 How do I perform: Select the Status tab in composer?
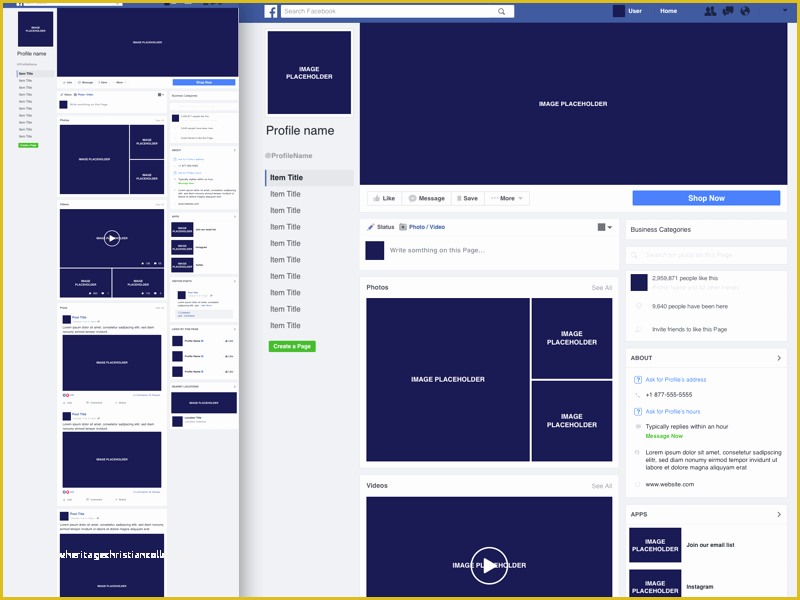tap(381, 227)
